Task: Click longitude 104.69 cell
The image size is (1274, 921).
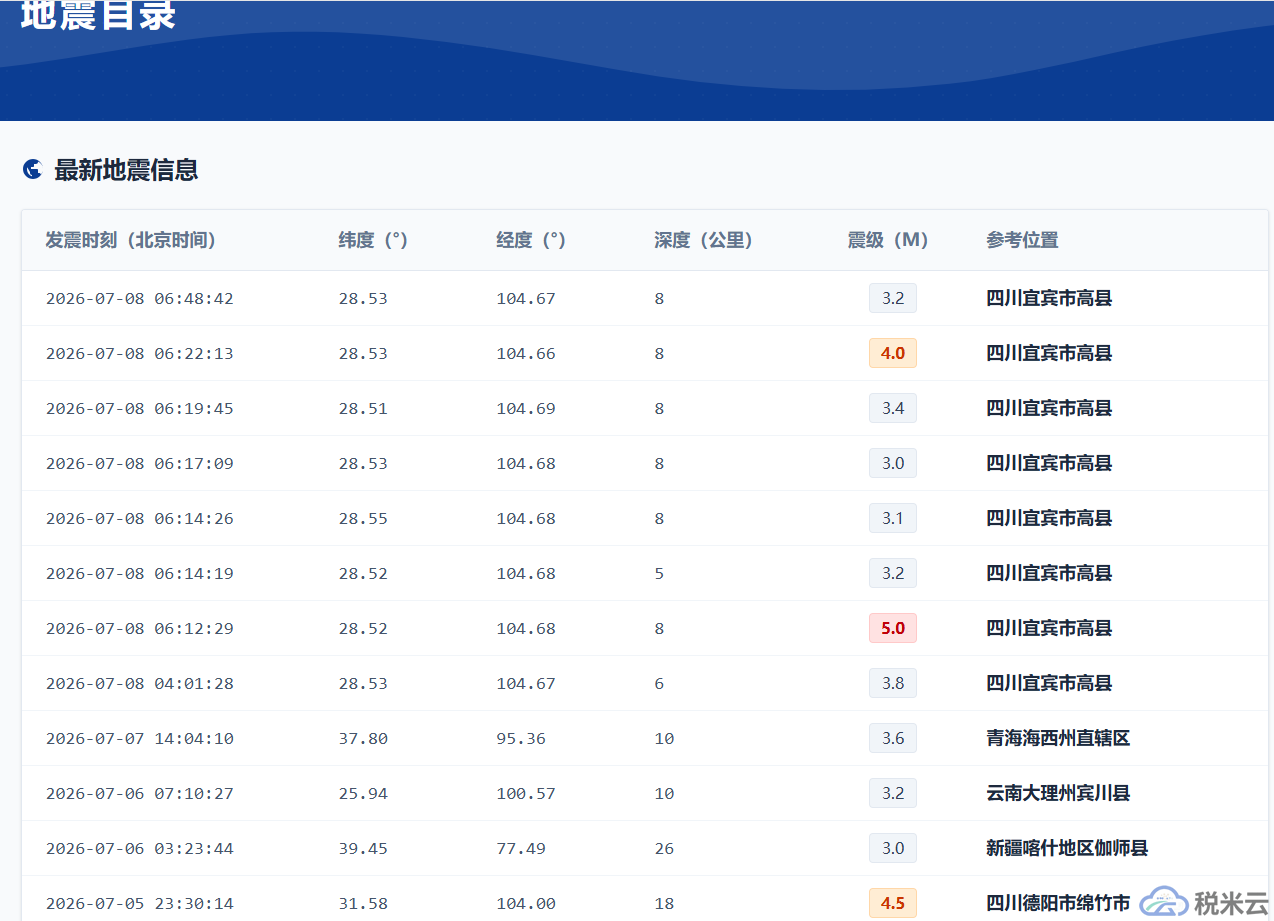Action: click(x=526, y=409)
